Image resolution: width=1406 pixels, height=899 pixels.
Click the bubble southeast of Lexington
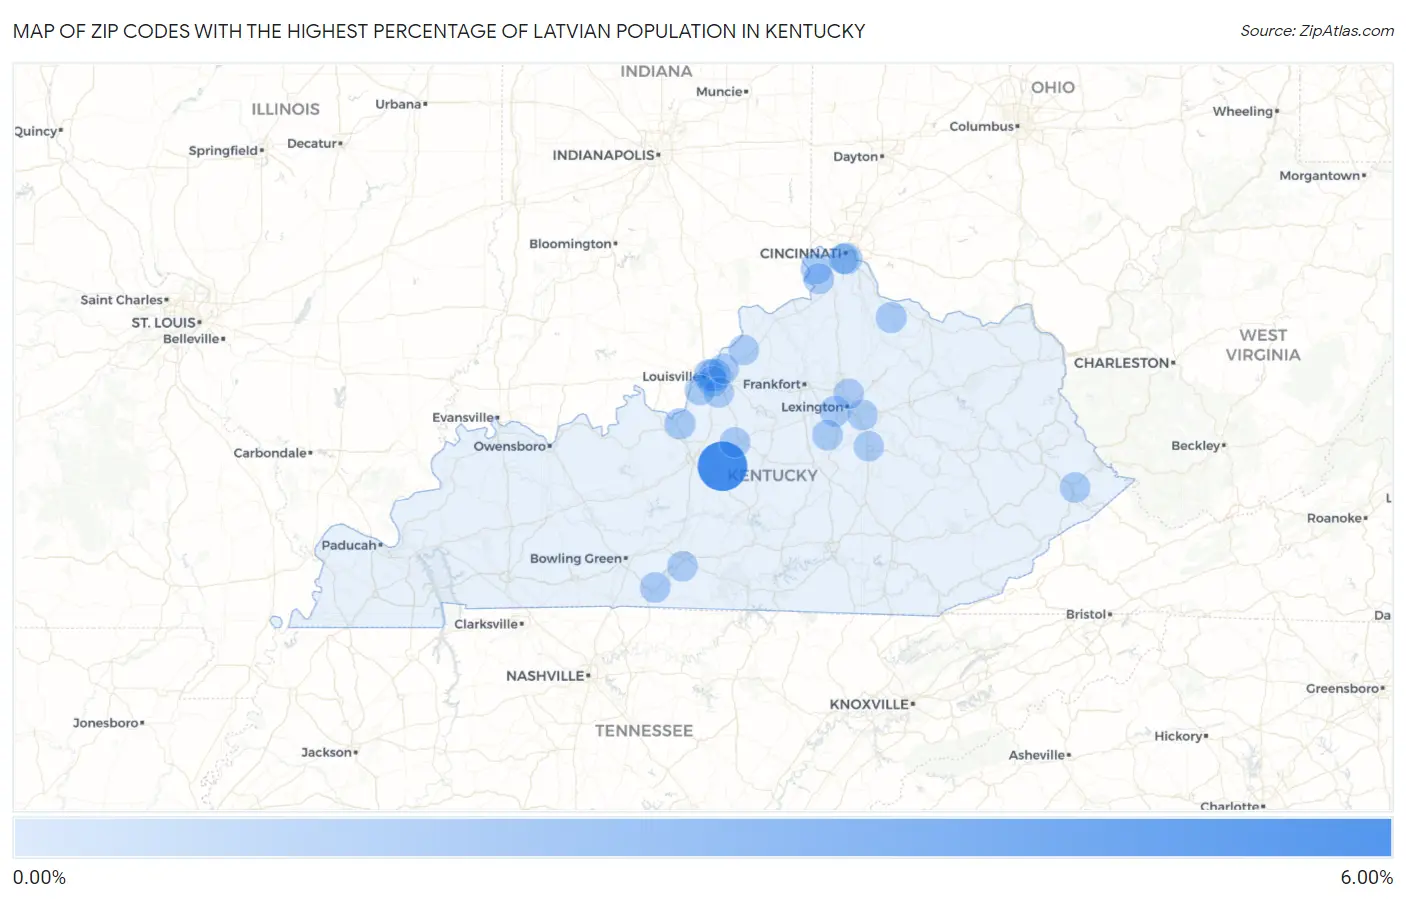click(x=868, y=446)
